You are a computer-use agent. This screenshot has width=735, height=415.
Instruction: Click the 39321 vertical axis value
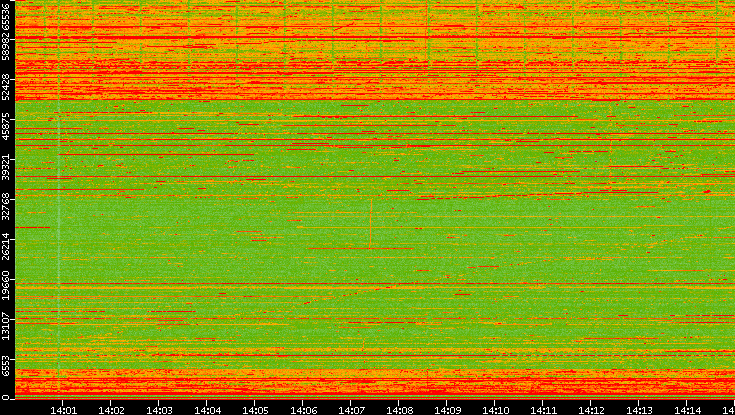[x=7, y=167]
